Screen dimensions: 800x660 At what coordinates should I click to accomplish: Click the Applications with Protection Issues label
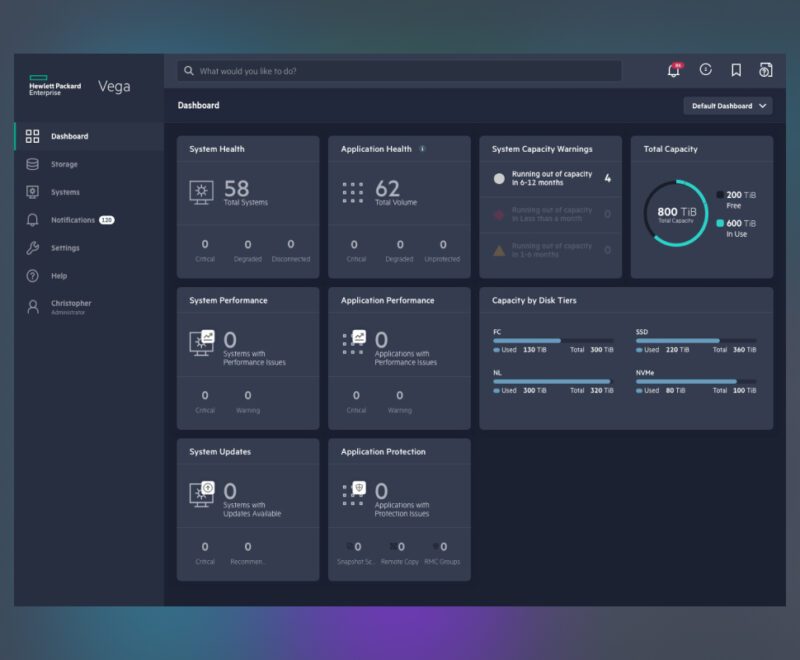point(402,509)
